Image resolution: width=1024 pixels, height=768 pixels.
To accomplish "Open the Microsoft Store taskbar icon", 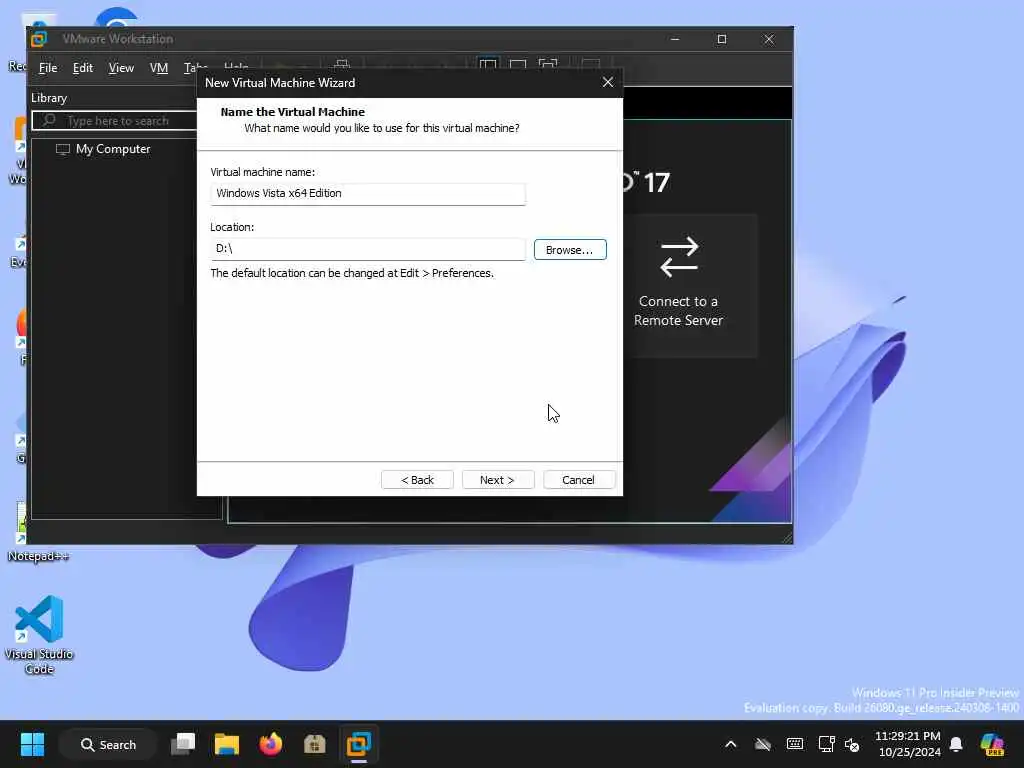I will click(315, 744).
